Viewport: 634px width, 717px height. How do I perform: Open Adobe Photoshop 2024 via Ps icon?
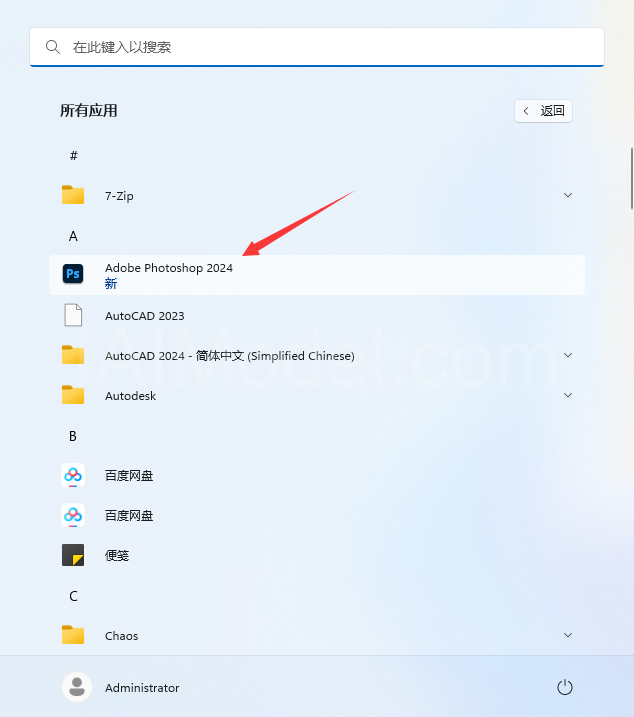point(73,274)
